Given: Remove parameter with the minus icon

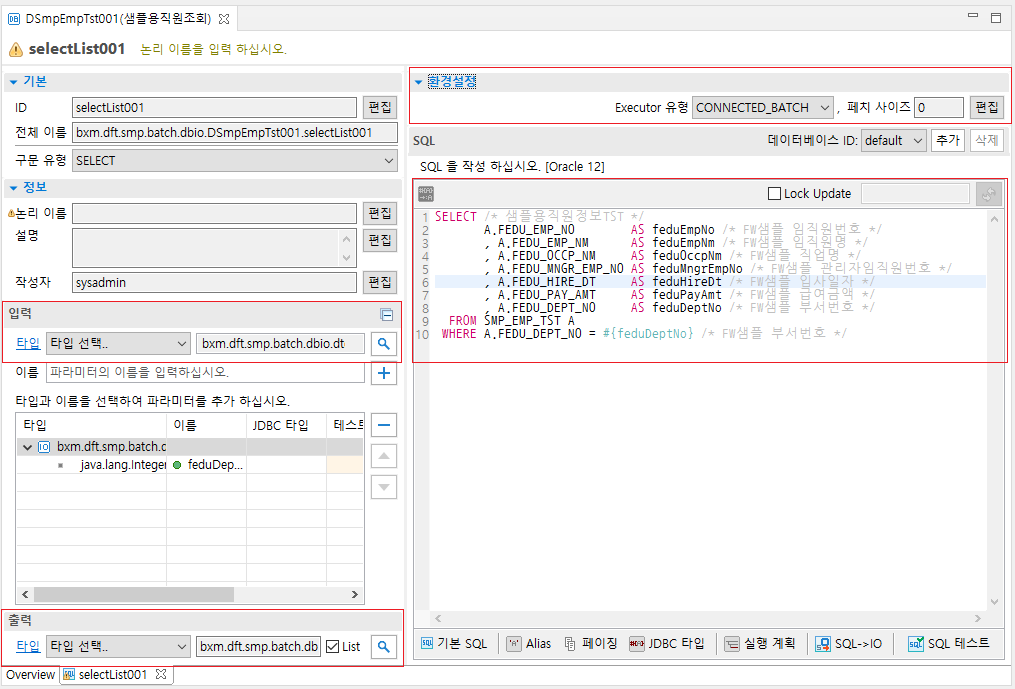Looking at the screenshot, I should pos(383,425).
